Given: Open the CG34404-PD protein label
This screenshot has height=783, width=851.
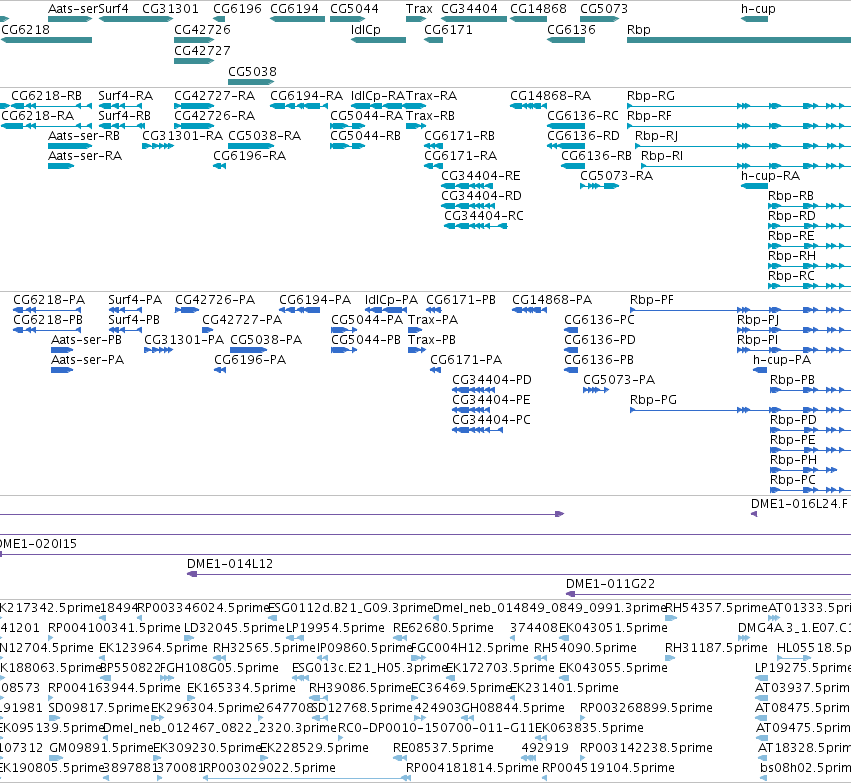Looking at the screenshot, I should coord(492,380).
